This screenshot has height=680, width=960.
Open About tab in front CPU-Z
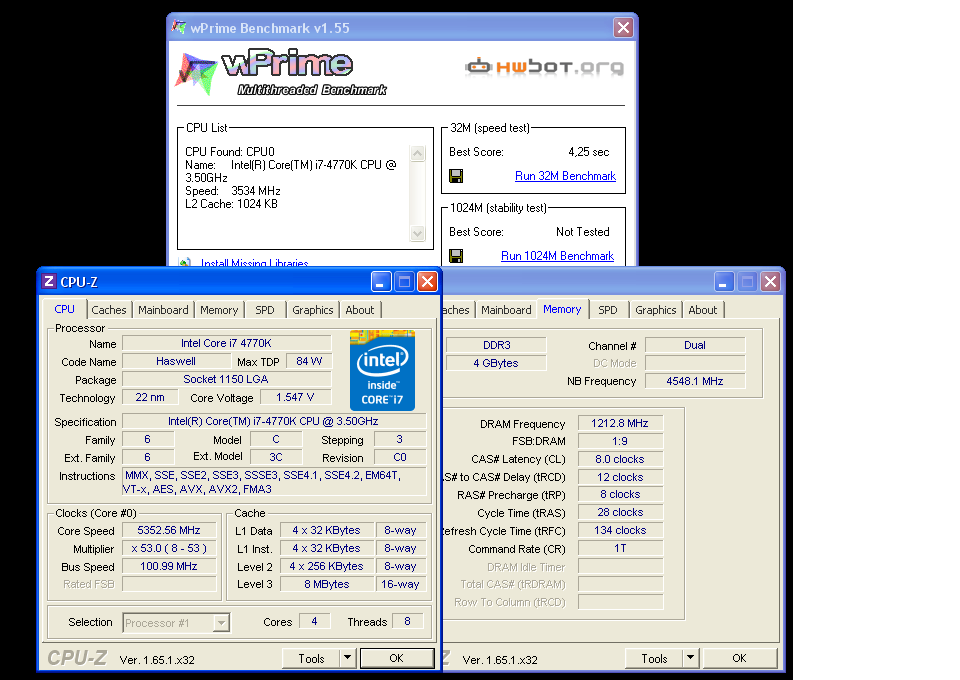click(x=360, y=310)
